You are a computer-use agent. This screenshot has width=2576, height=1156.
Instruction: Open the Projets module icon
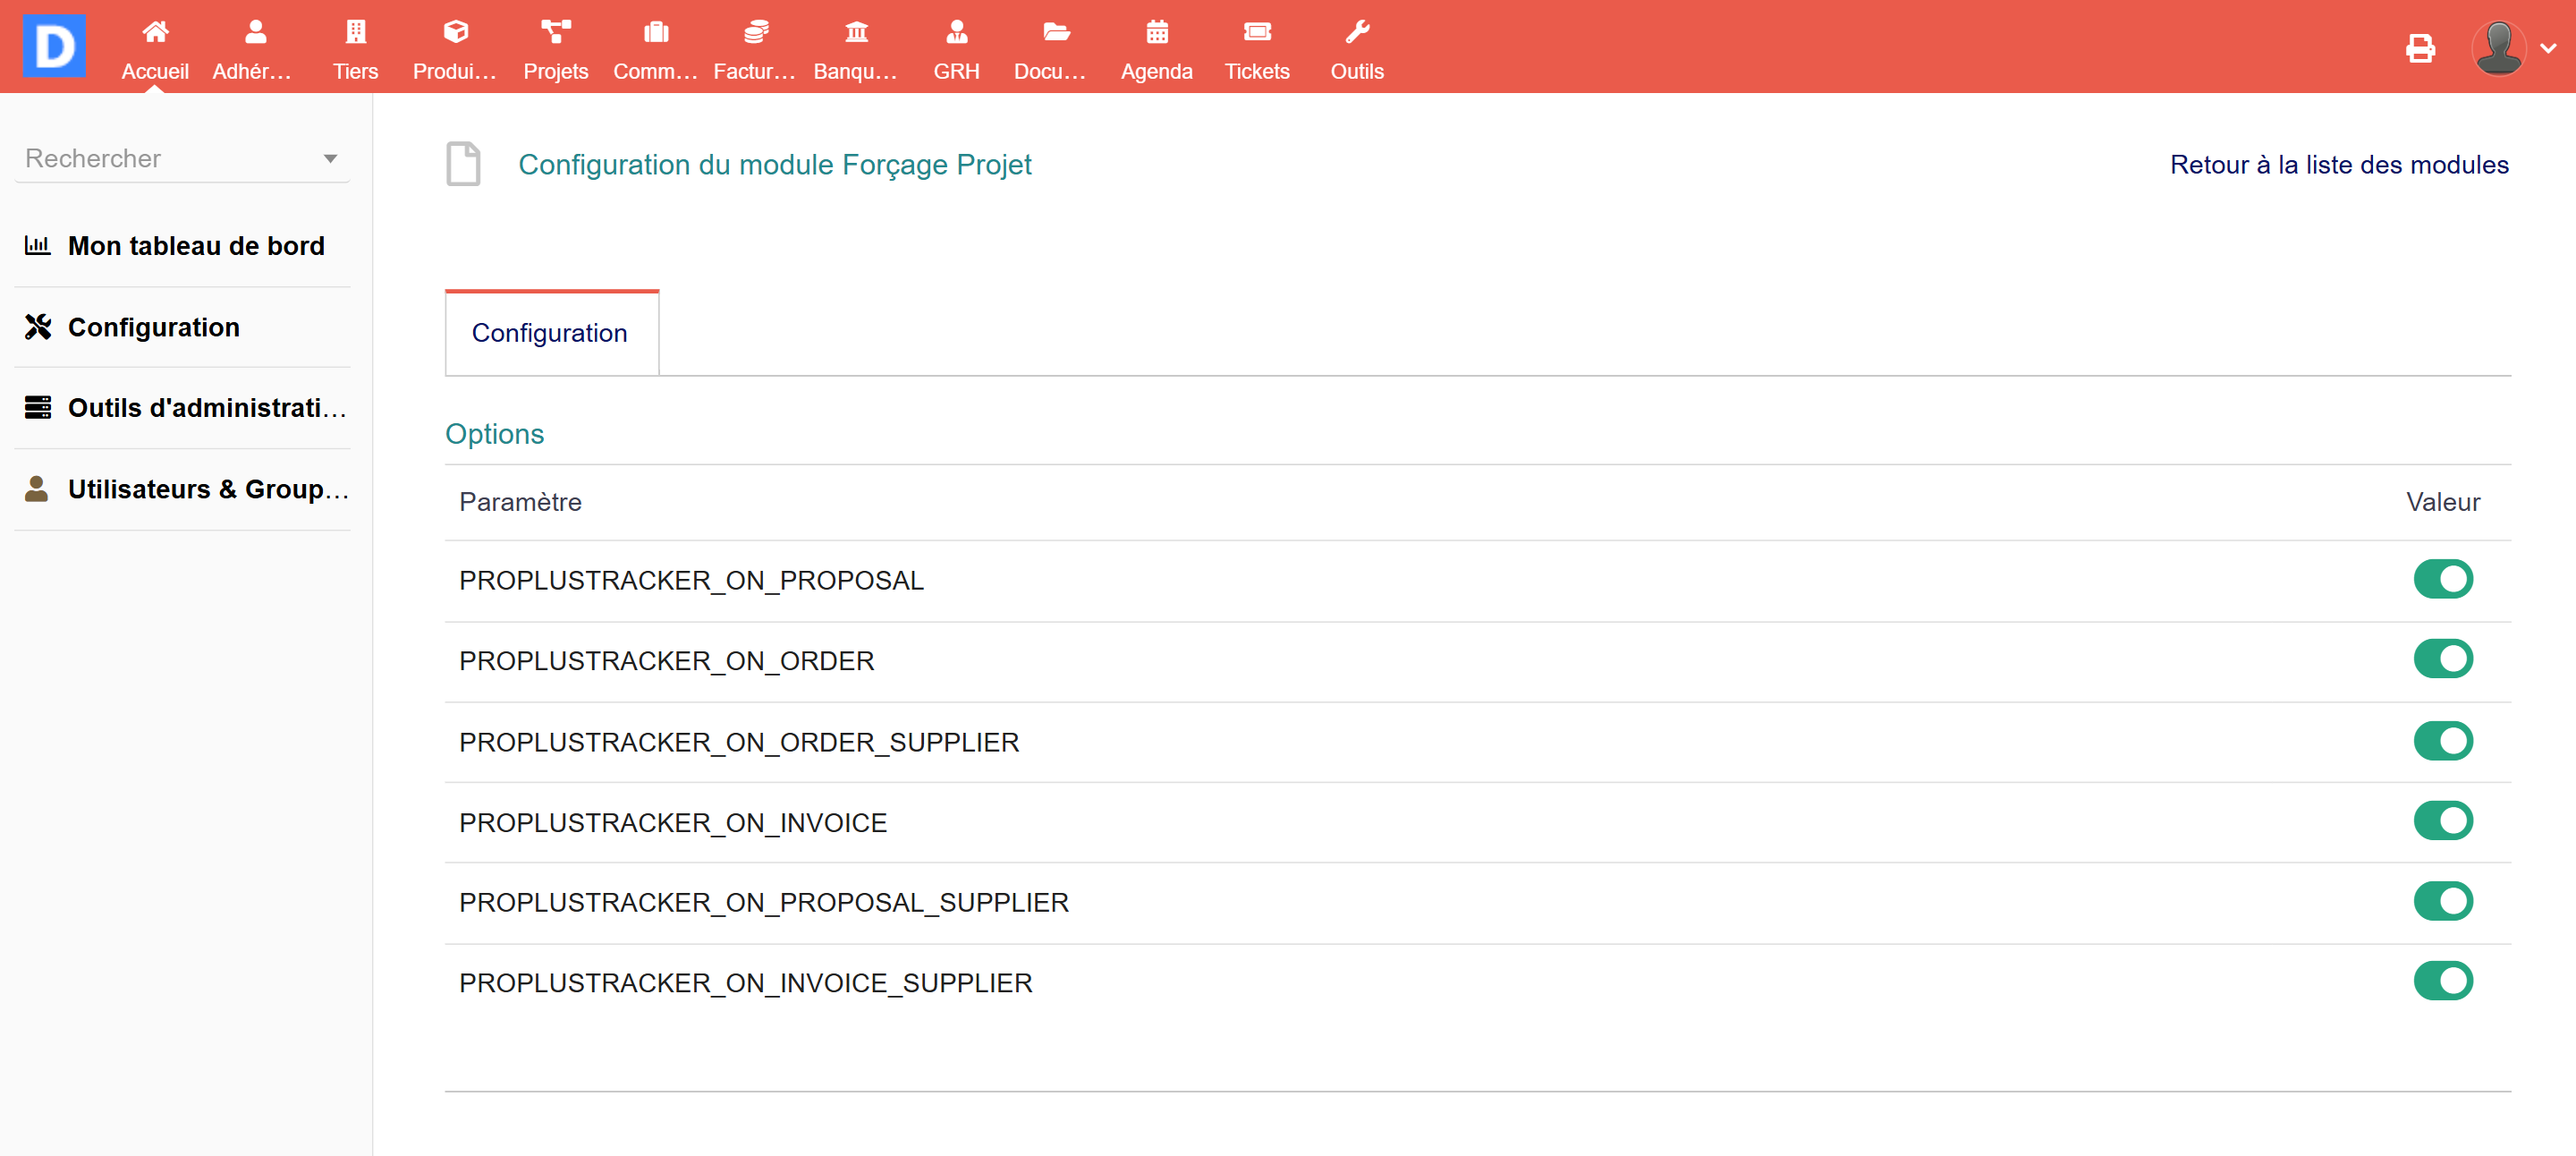(555, 33)
